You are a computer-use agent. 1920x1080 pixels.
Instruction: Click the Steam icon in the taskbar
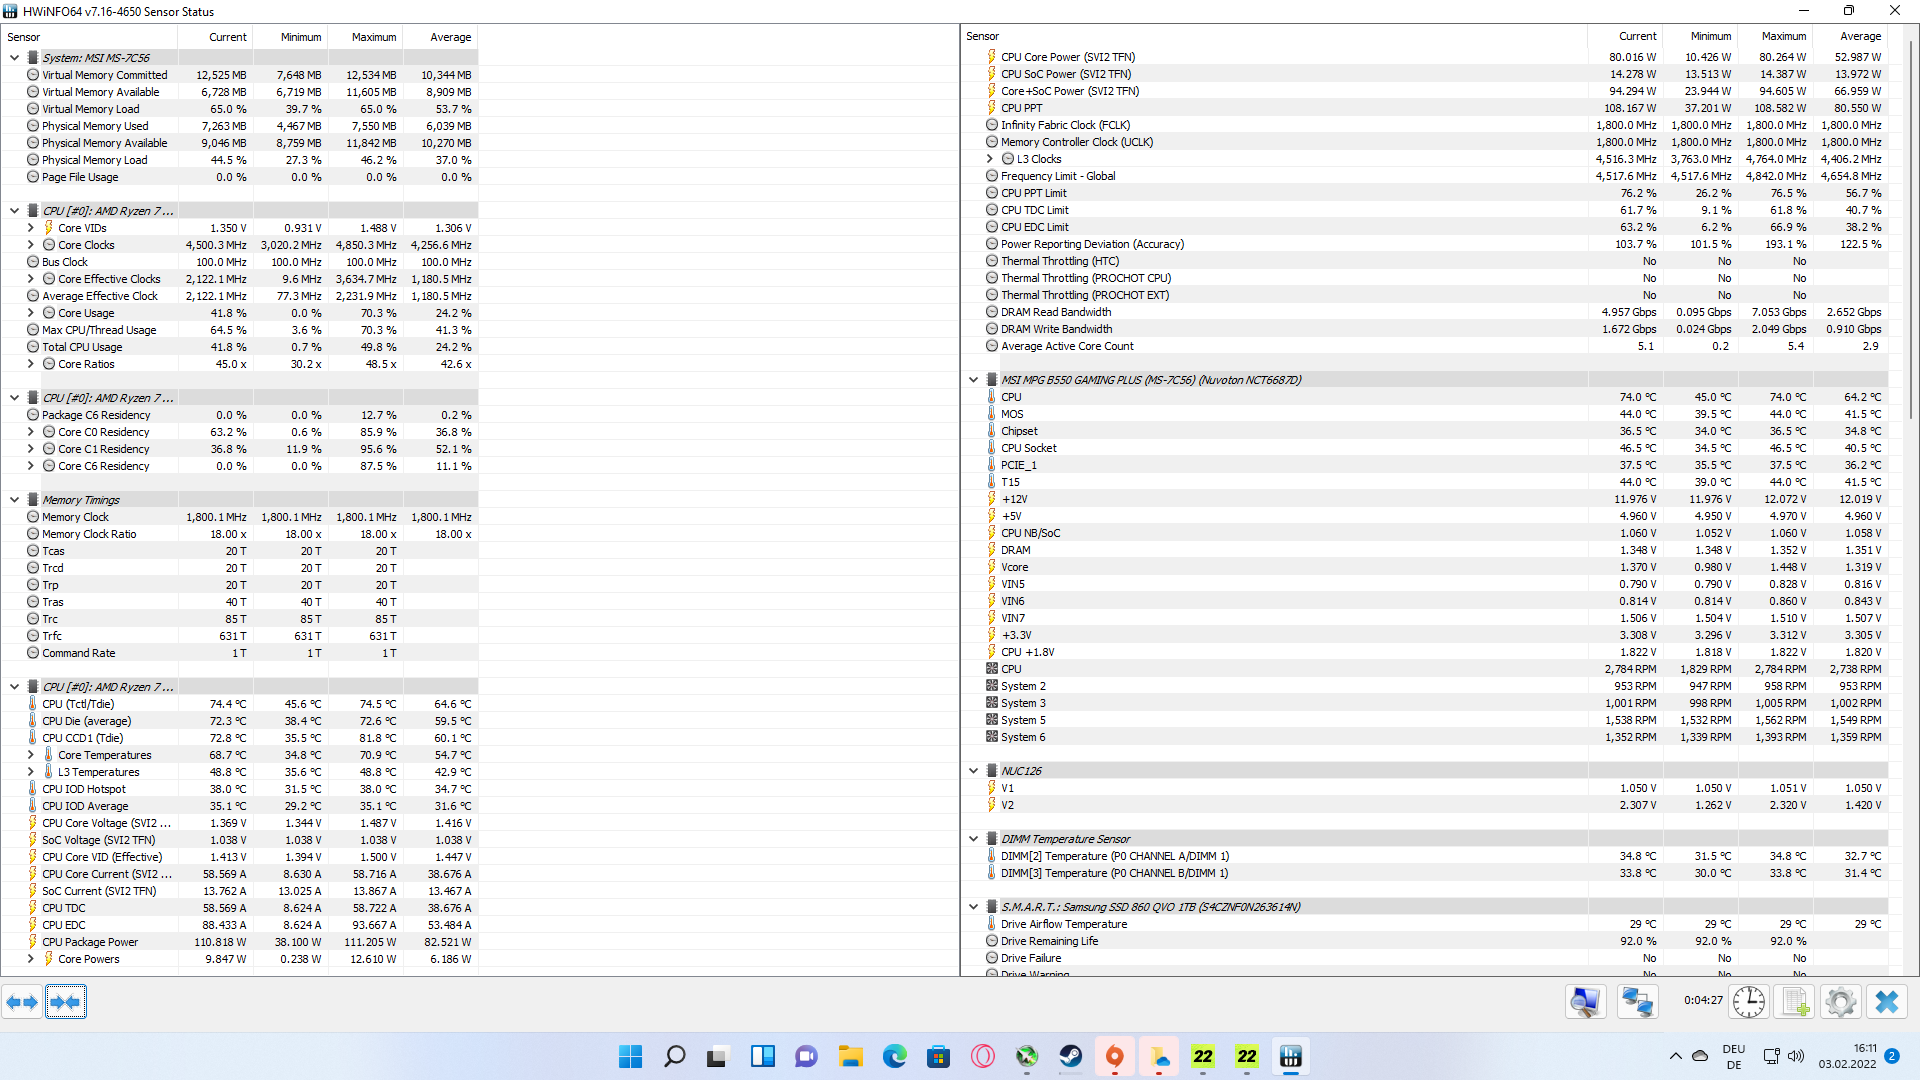[1069, 1055]
